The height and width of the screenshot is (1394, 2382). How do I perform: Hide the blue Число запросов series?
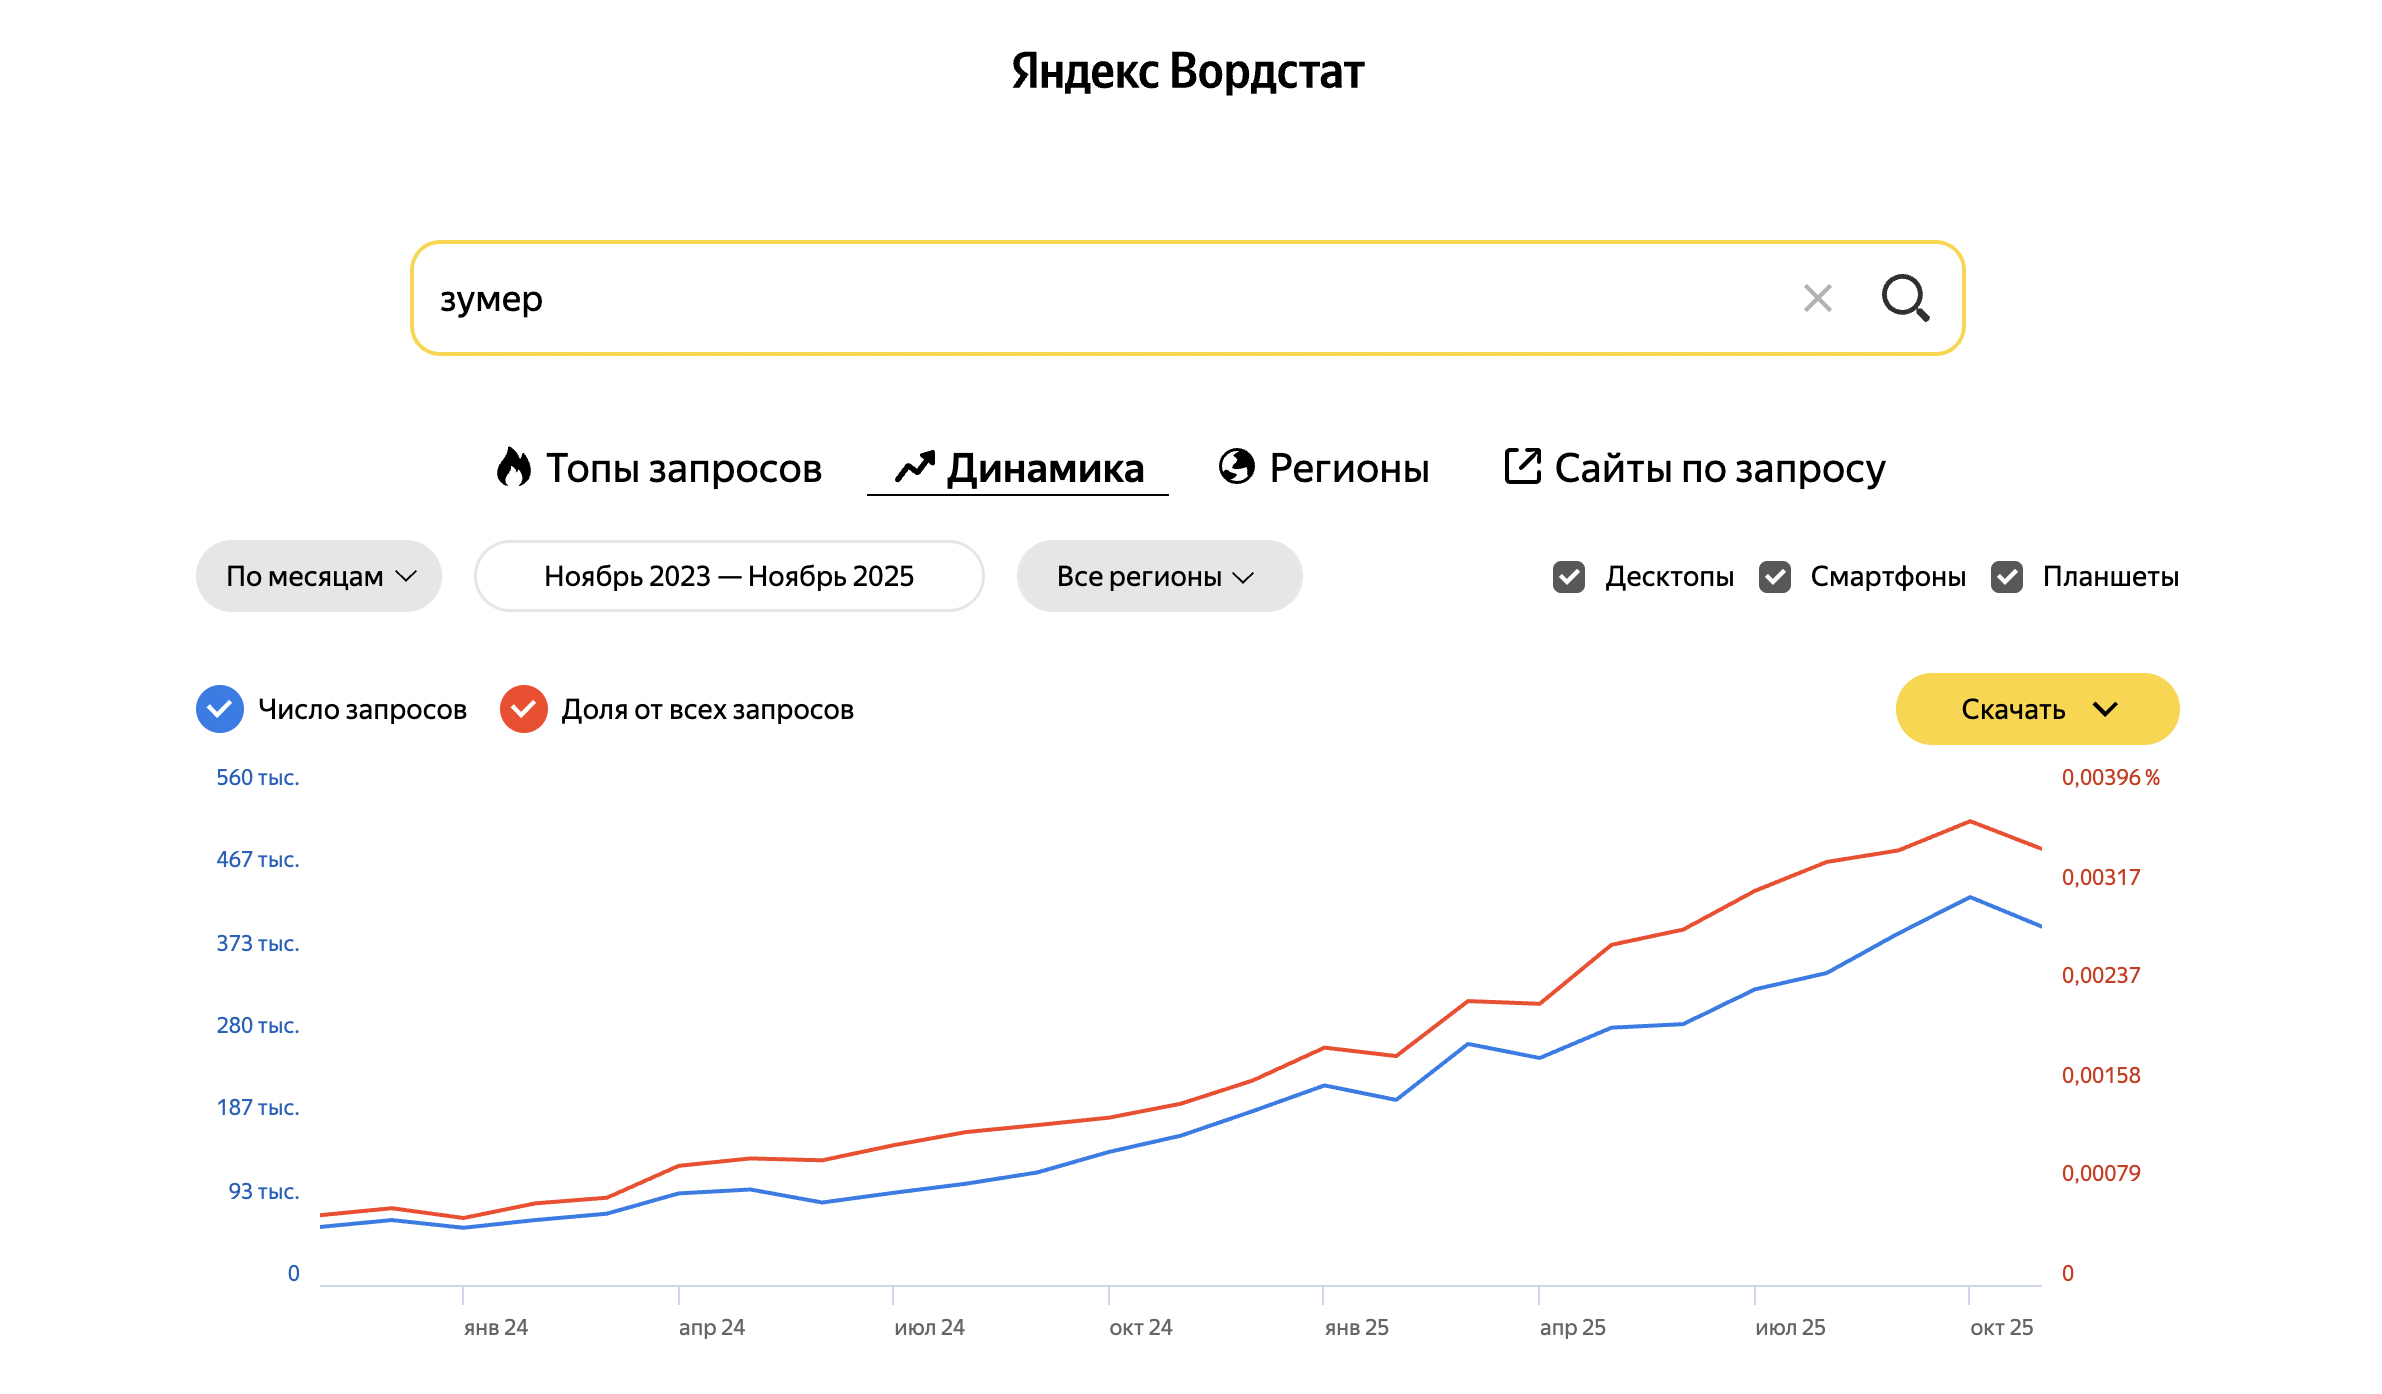pos(220,709)
